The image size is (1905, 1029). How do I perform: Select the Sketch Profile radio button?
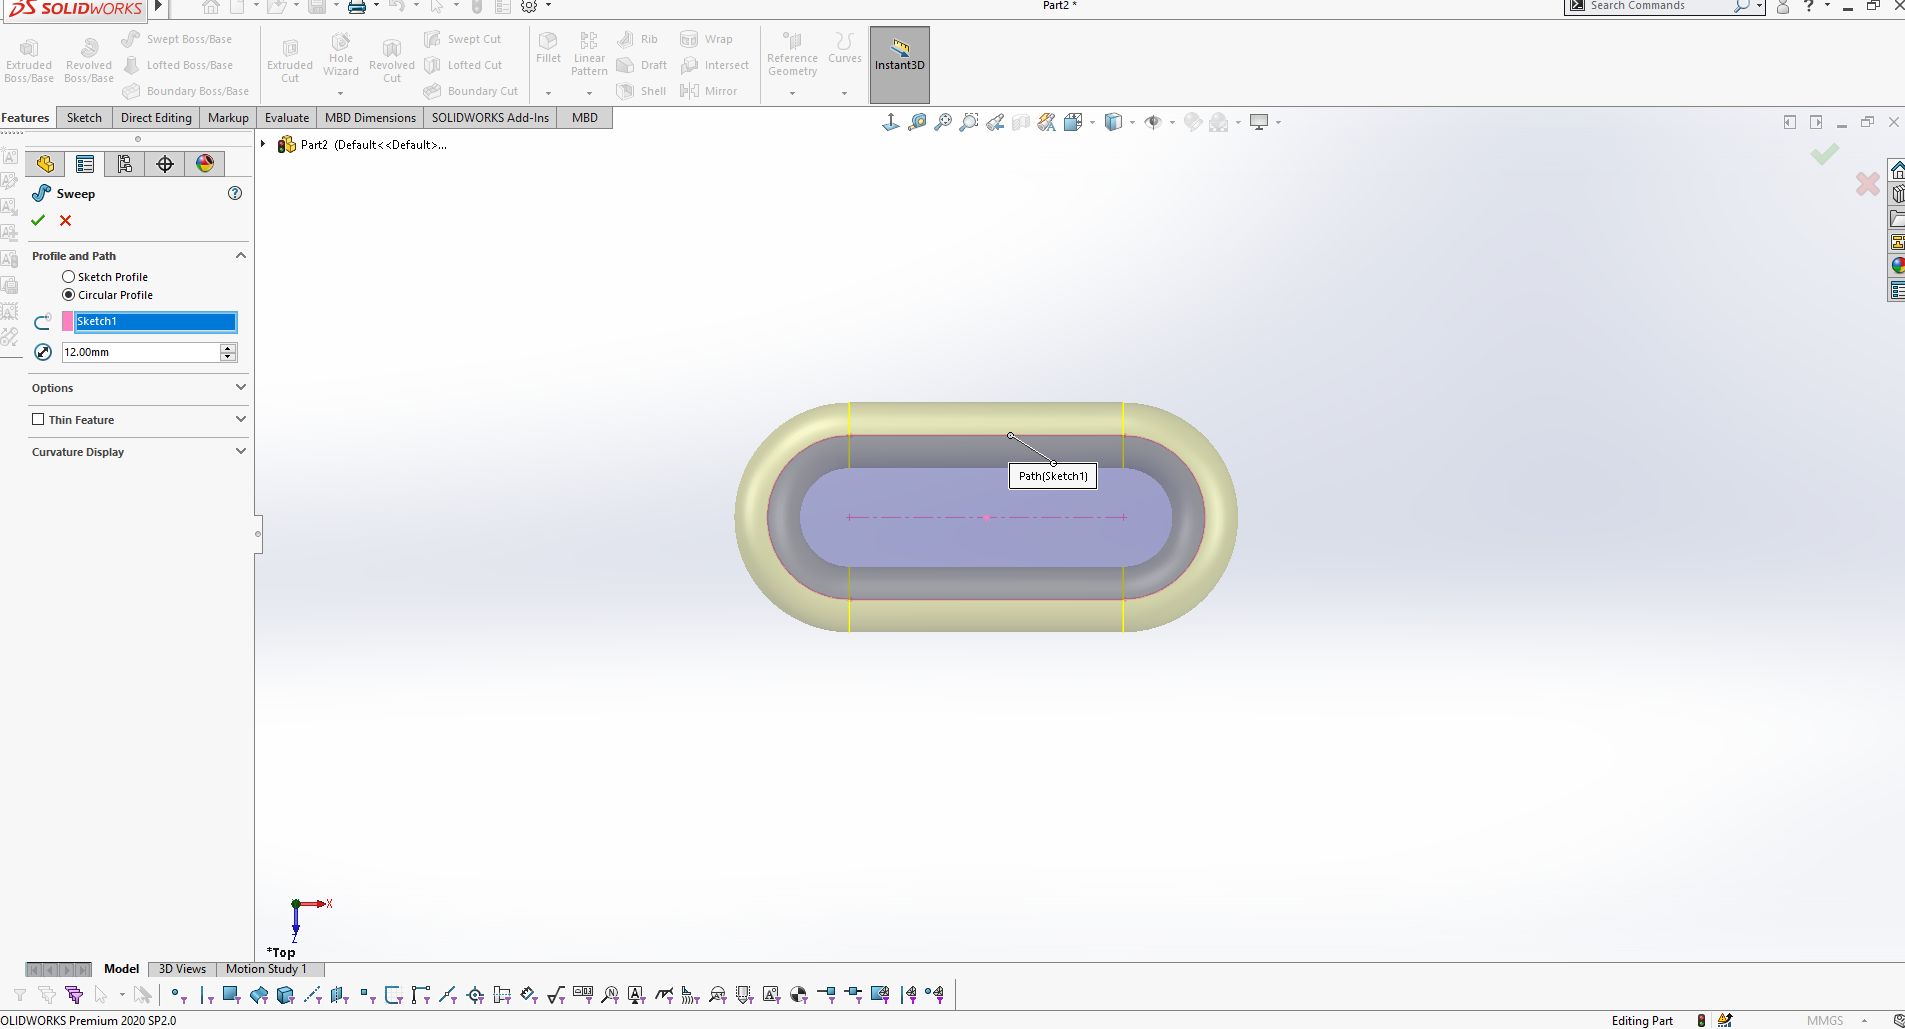pos(68,277)
